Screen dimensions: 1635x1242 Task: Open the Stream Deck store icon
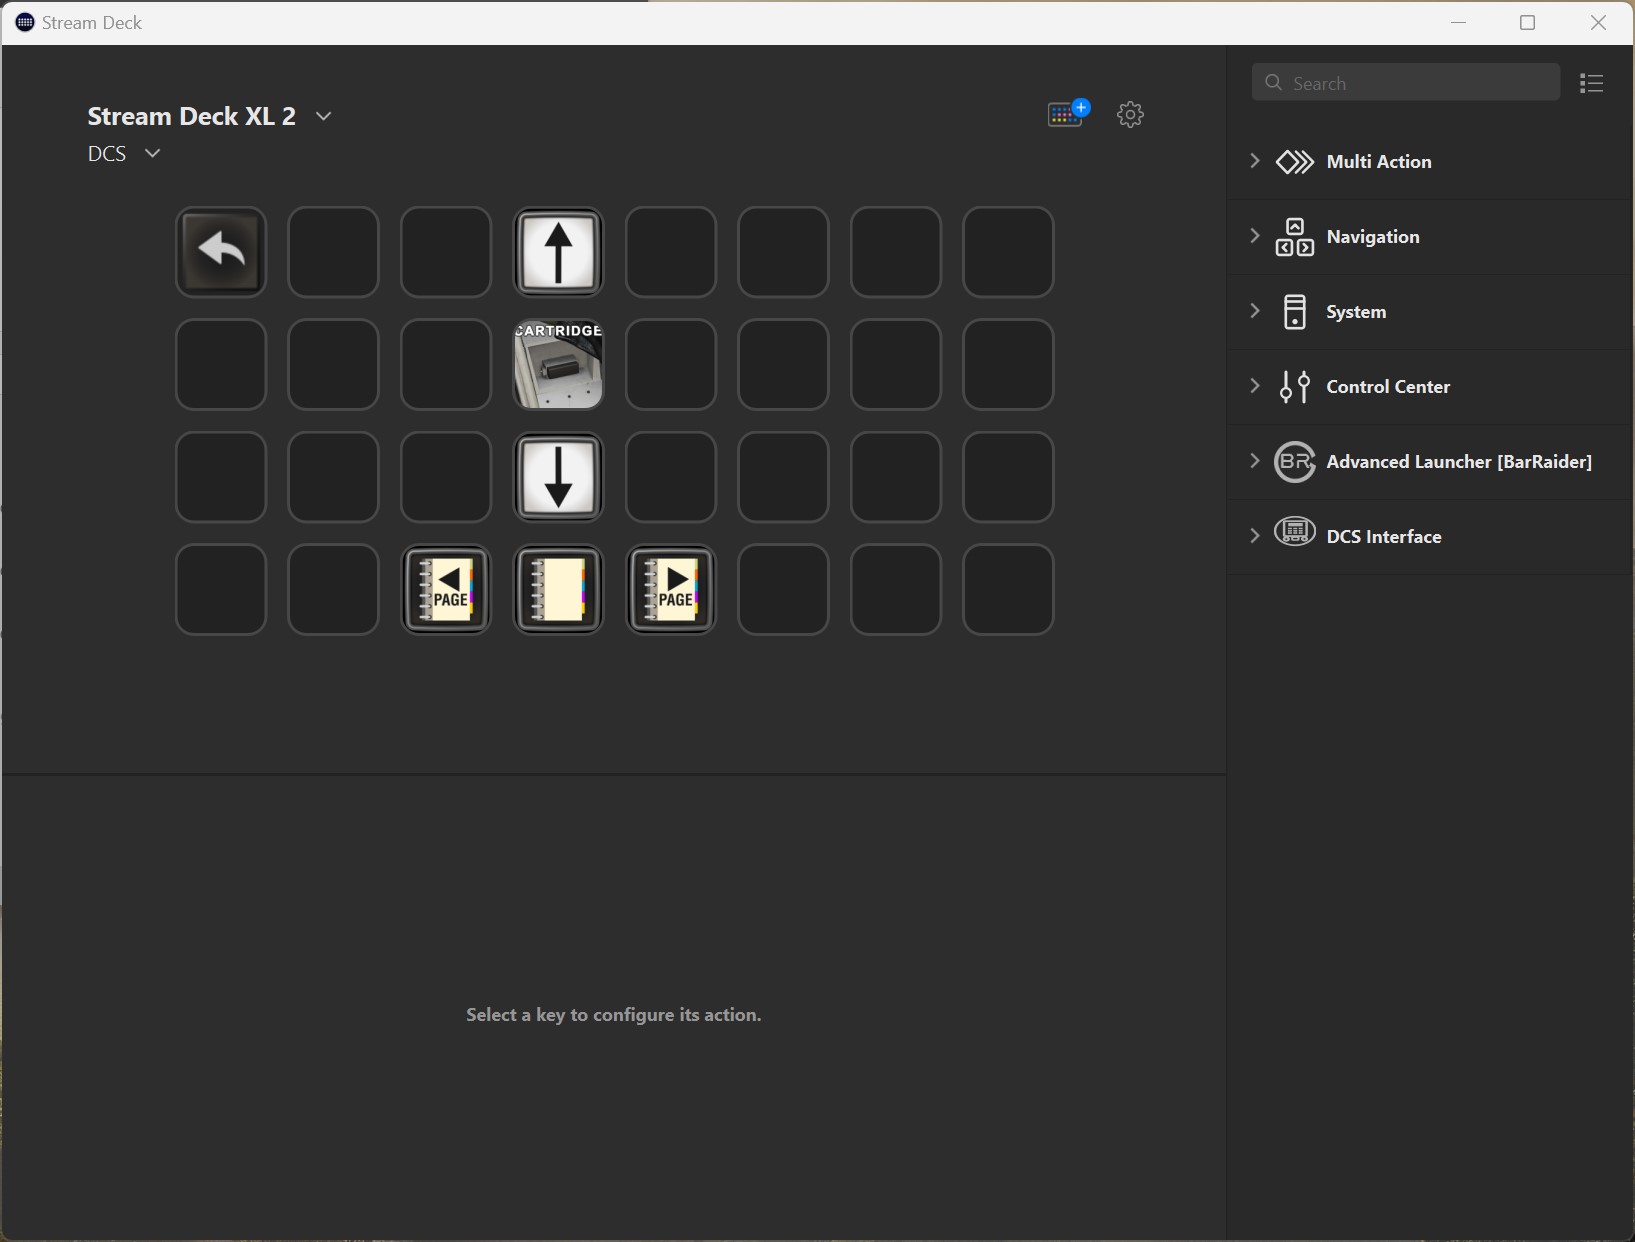tap(1067, 114)
